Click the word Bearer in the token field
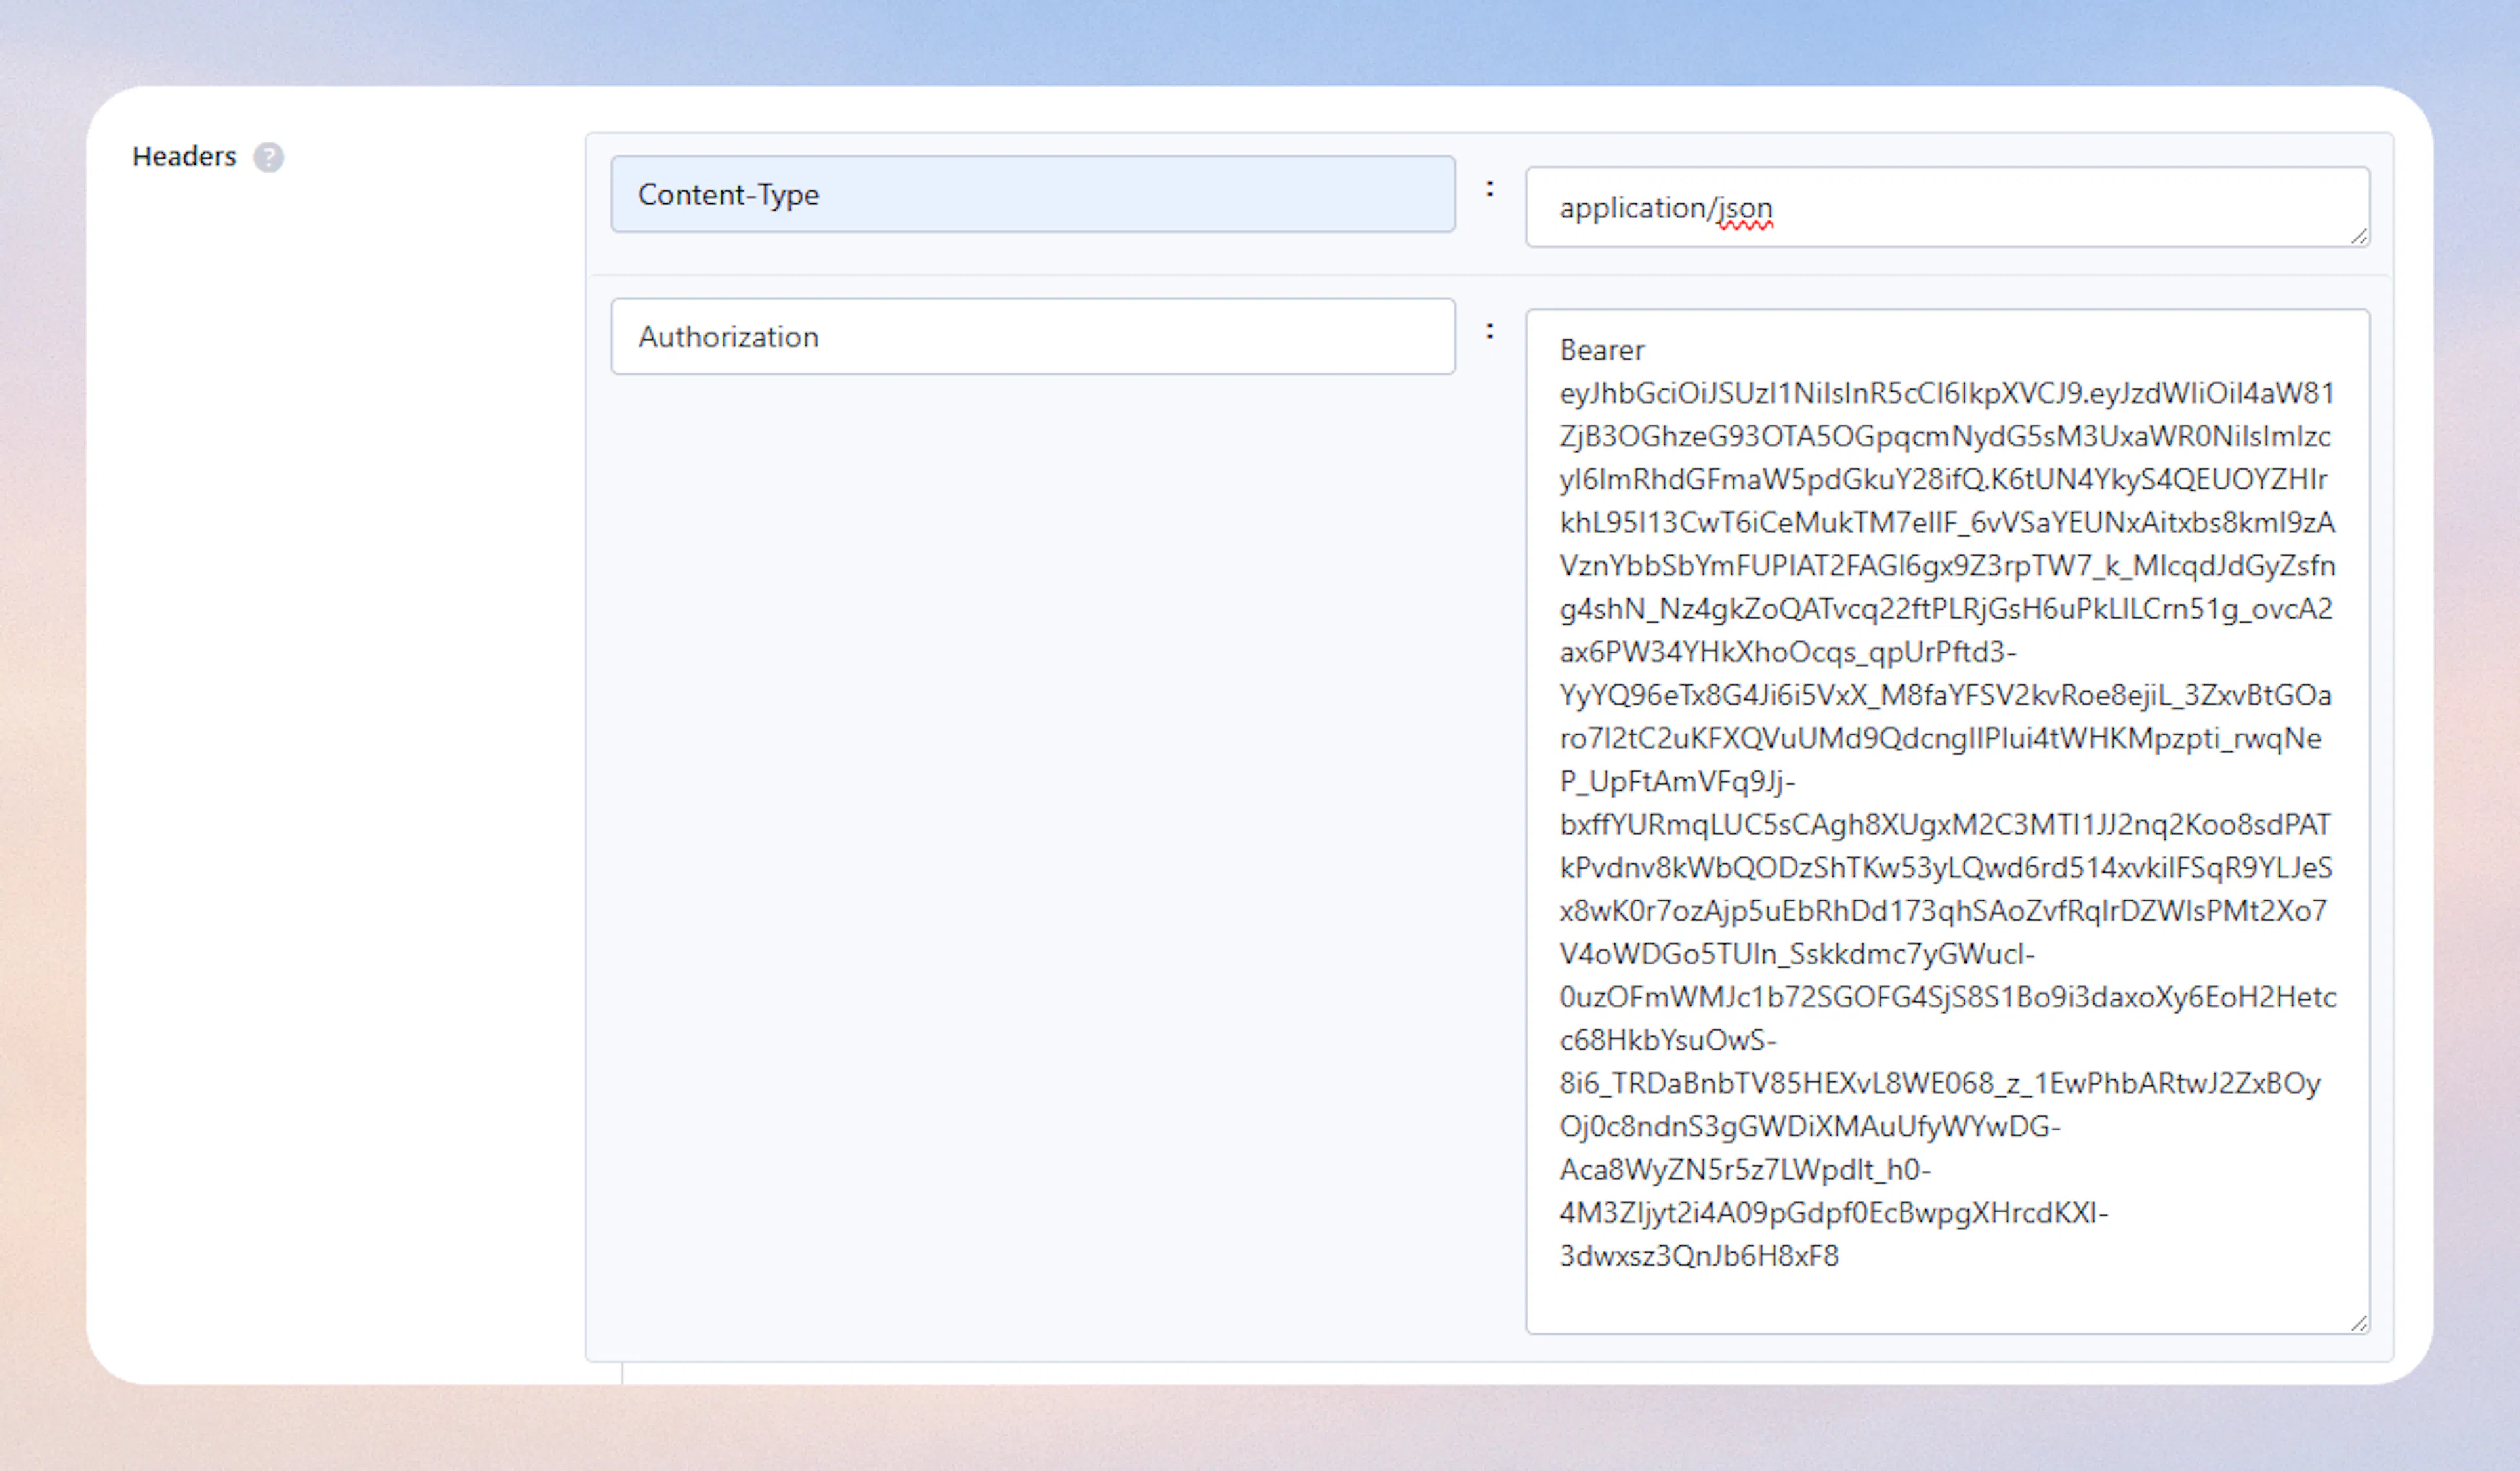 pyautogui.click(x=1601, y=350)
